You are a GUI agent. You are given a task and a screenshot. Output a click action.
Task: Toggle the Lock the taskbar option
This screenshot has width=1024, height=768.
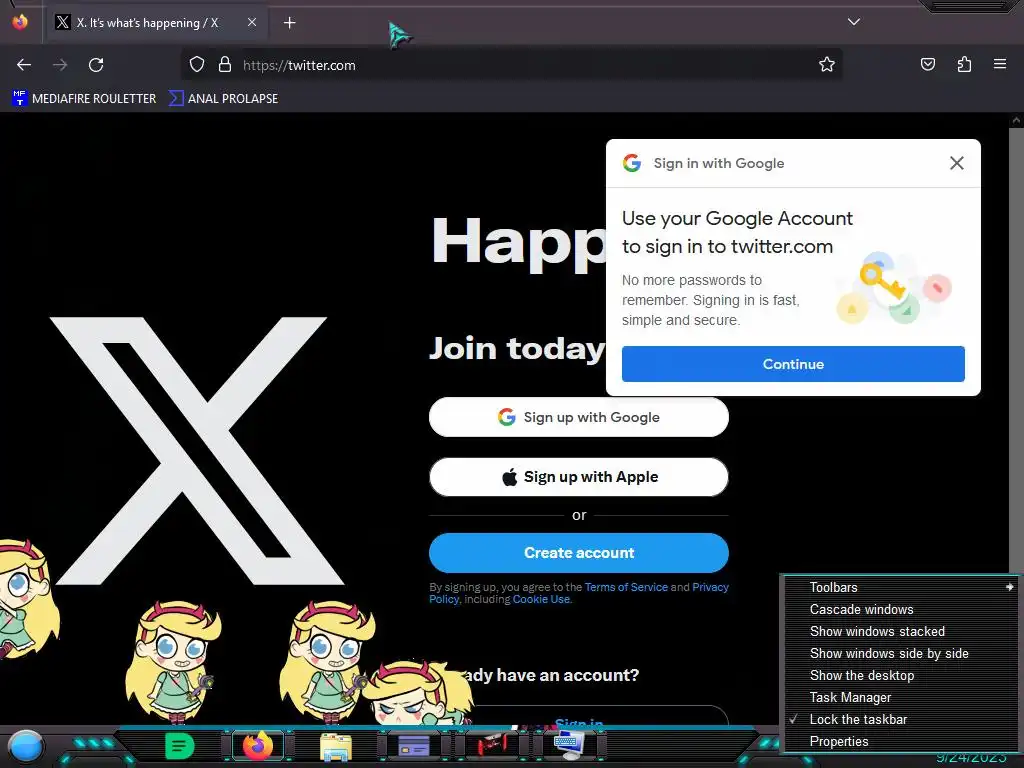(901, 719)
